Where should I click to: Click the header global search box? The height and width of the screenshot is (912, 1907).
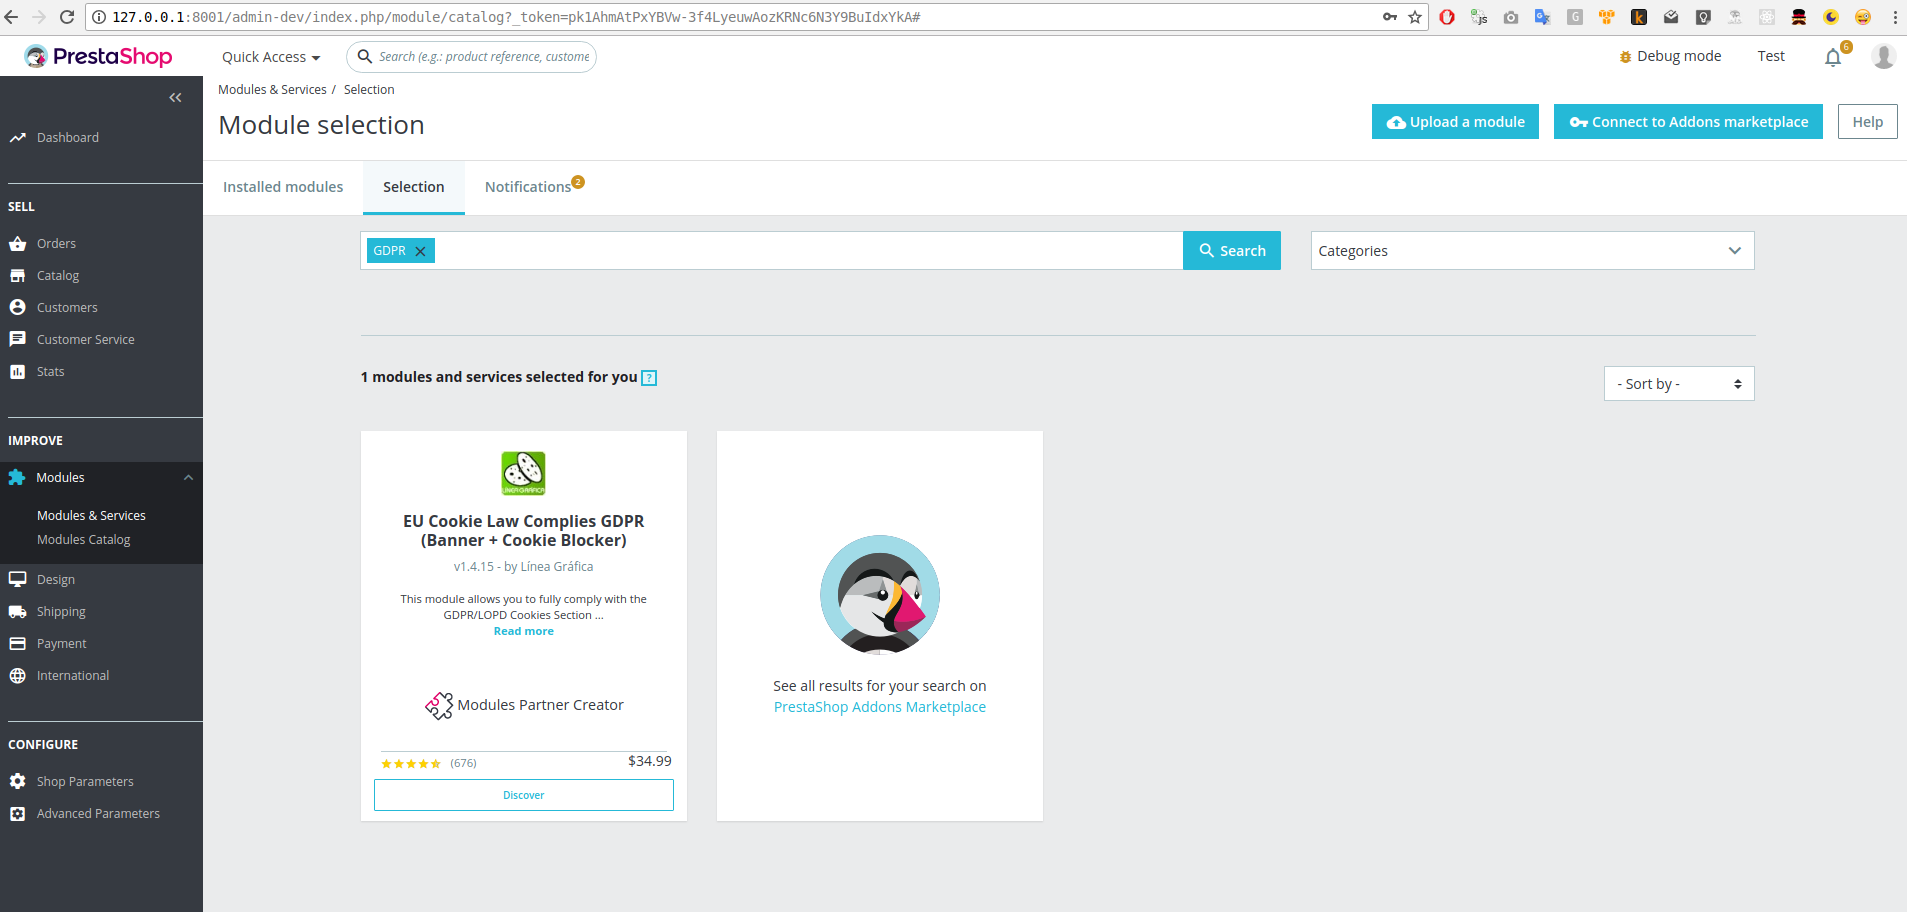click(472, 57)
